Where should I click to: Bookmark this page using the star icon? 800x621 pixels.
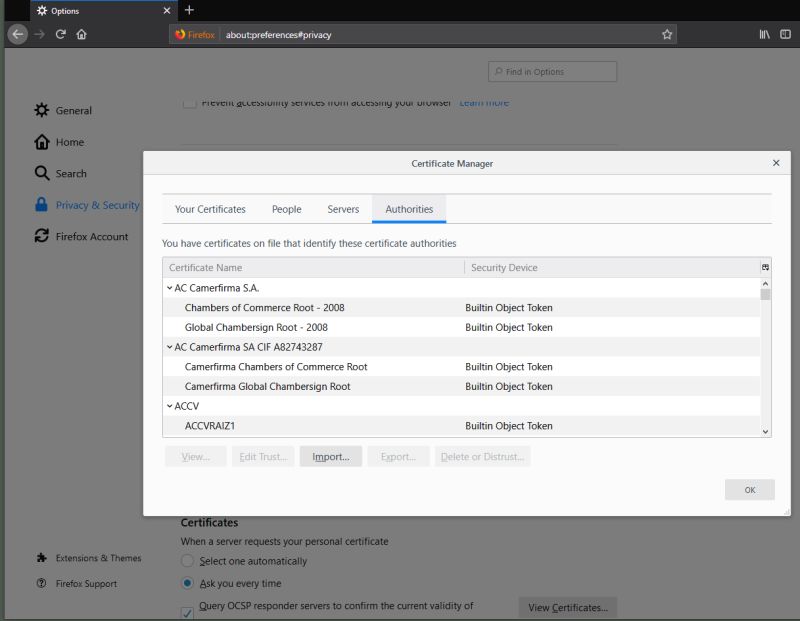click(x=666, y=33)
